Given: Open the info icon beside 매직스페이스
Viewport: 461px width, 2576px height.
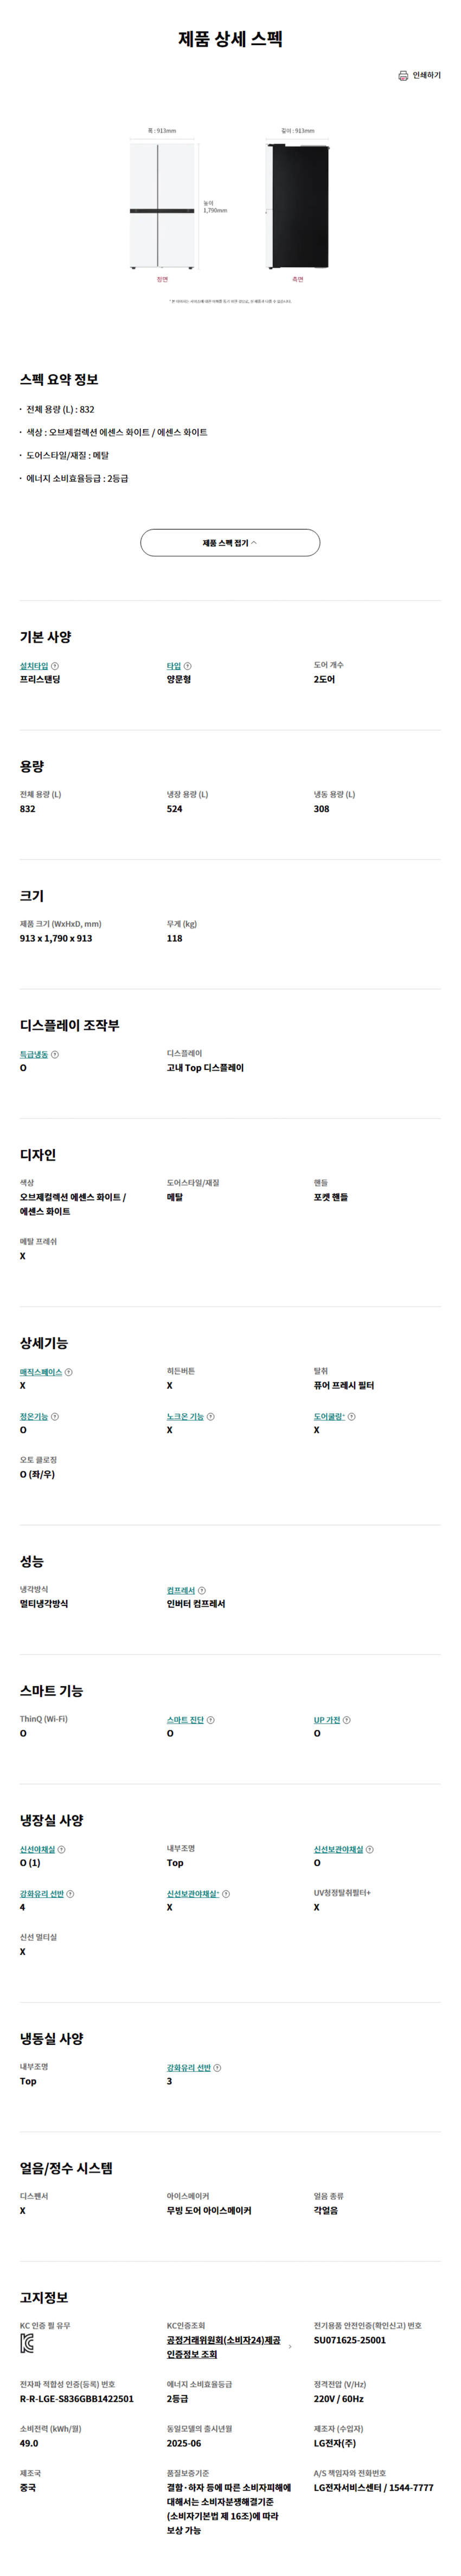Looking at the screenshot, I should point(68,1372).
